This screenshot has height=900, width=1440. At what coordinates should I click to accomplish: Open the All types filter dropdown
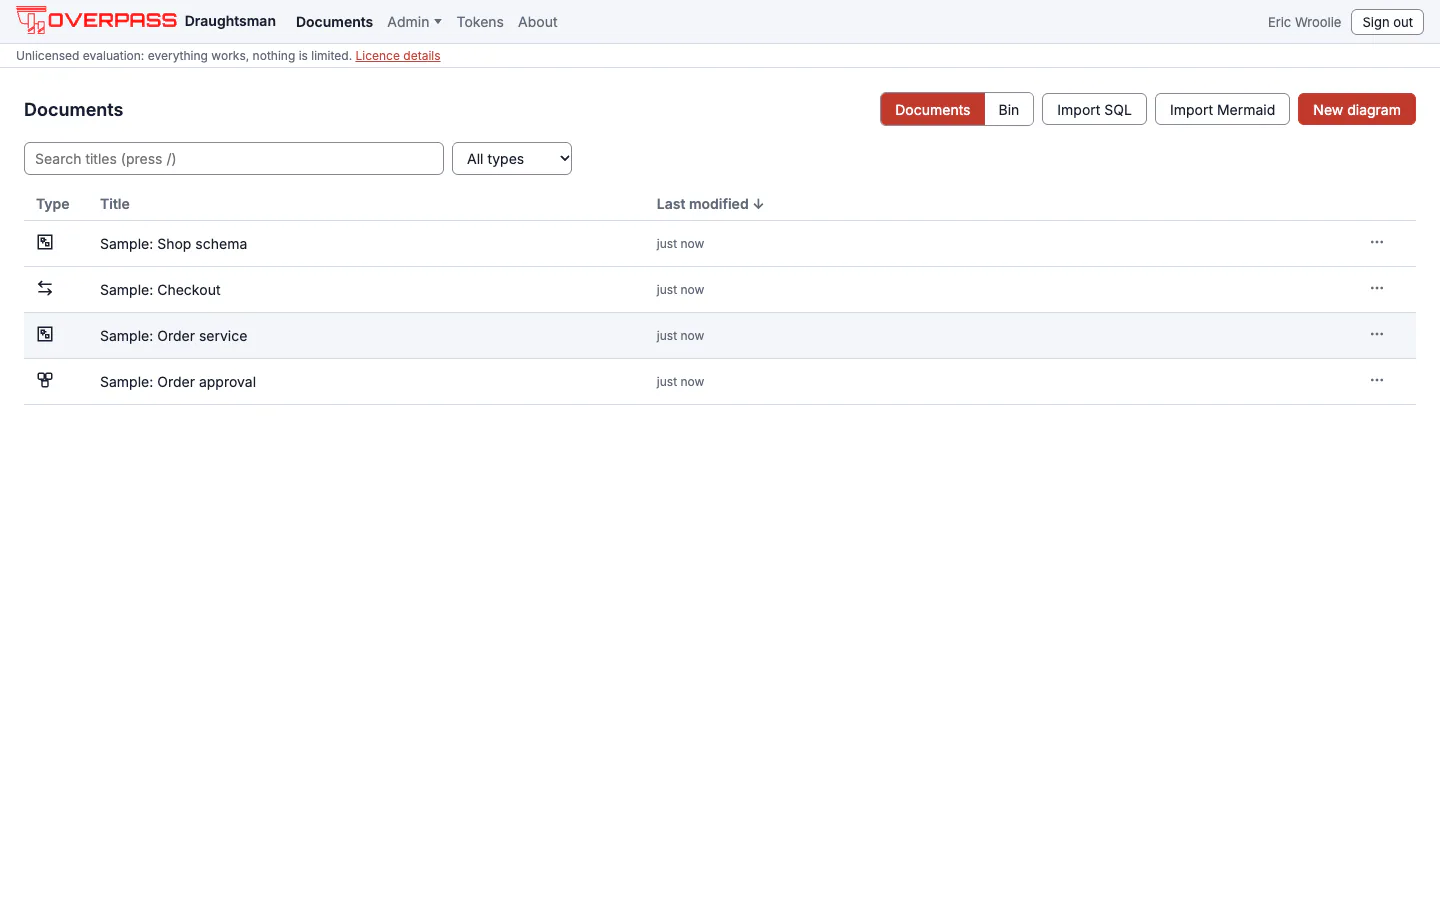point(512,159)
